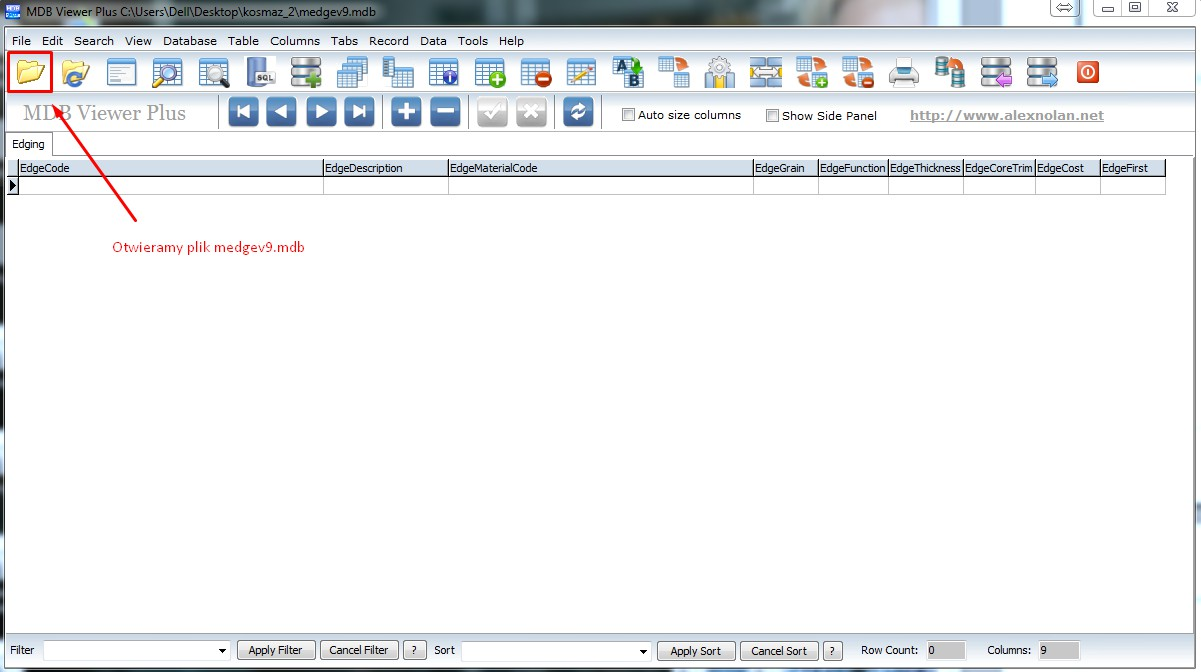
Task: Click the printer icon in the toolbar
Action: [904, 72]
